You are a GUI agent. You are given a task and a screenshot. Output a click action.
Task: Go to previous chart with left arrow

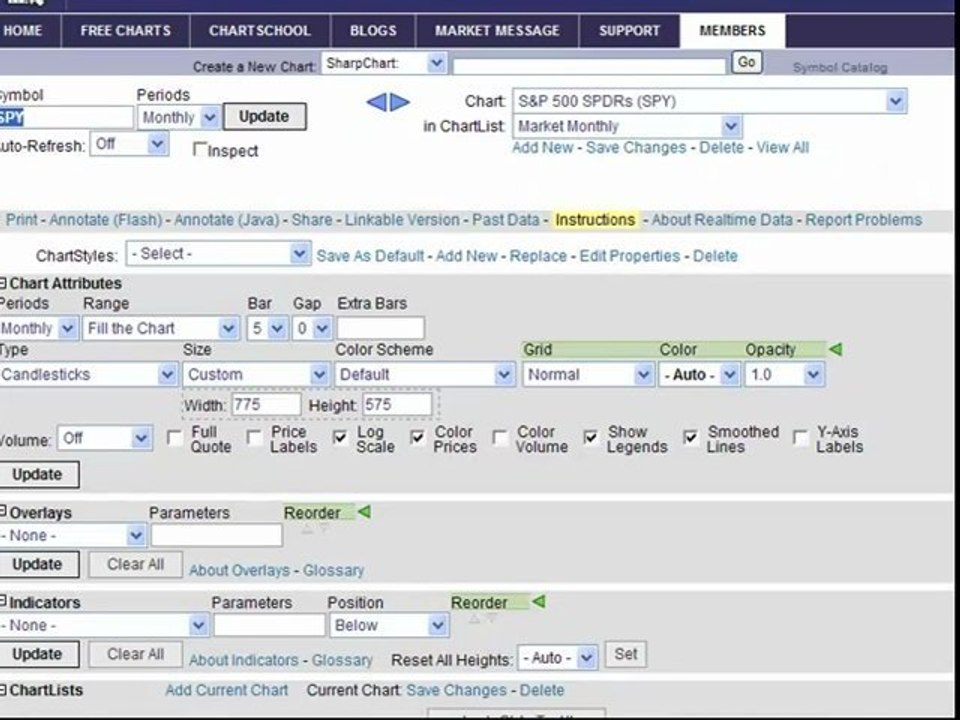coord(376,102)
